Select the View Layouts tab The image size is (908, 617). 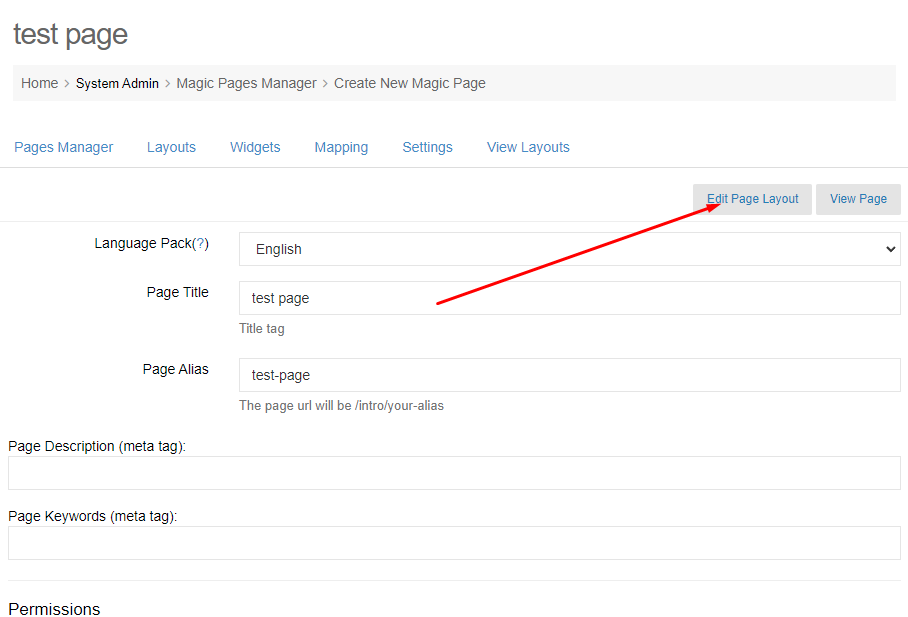click(528, 147)
